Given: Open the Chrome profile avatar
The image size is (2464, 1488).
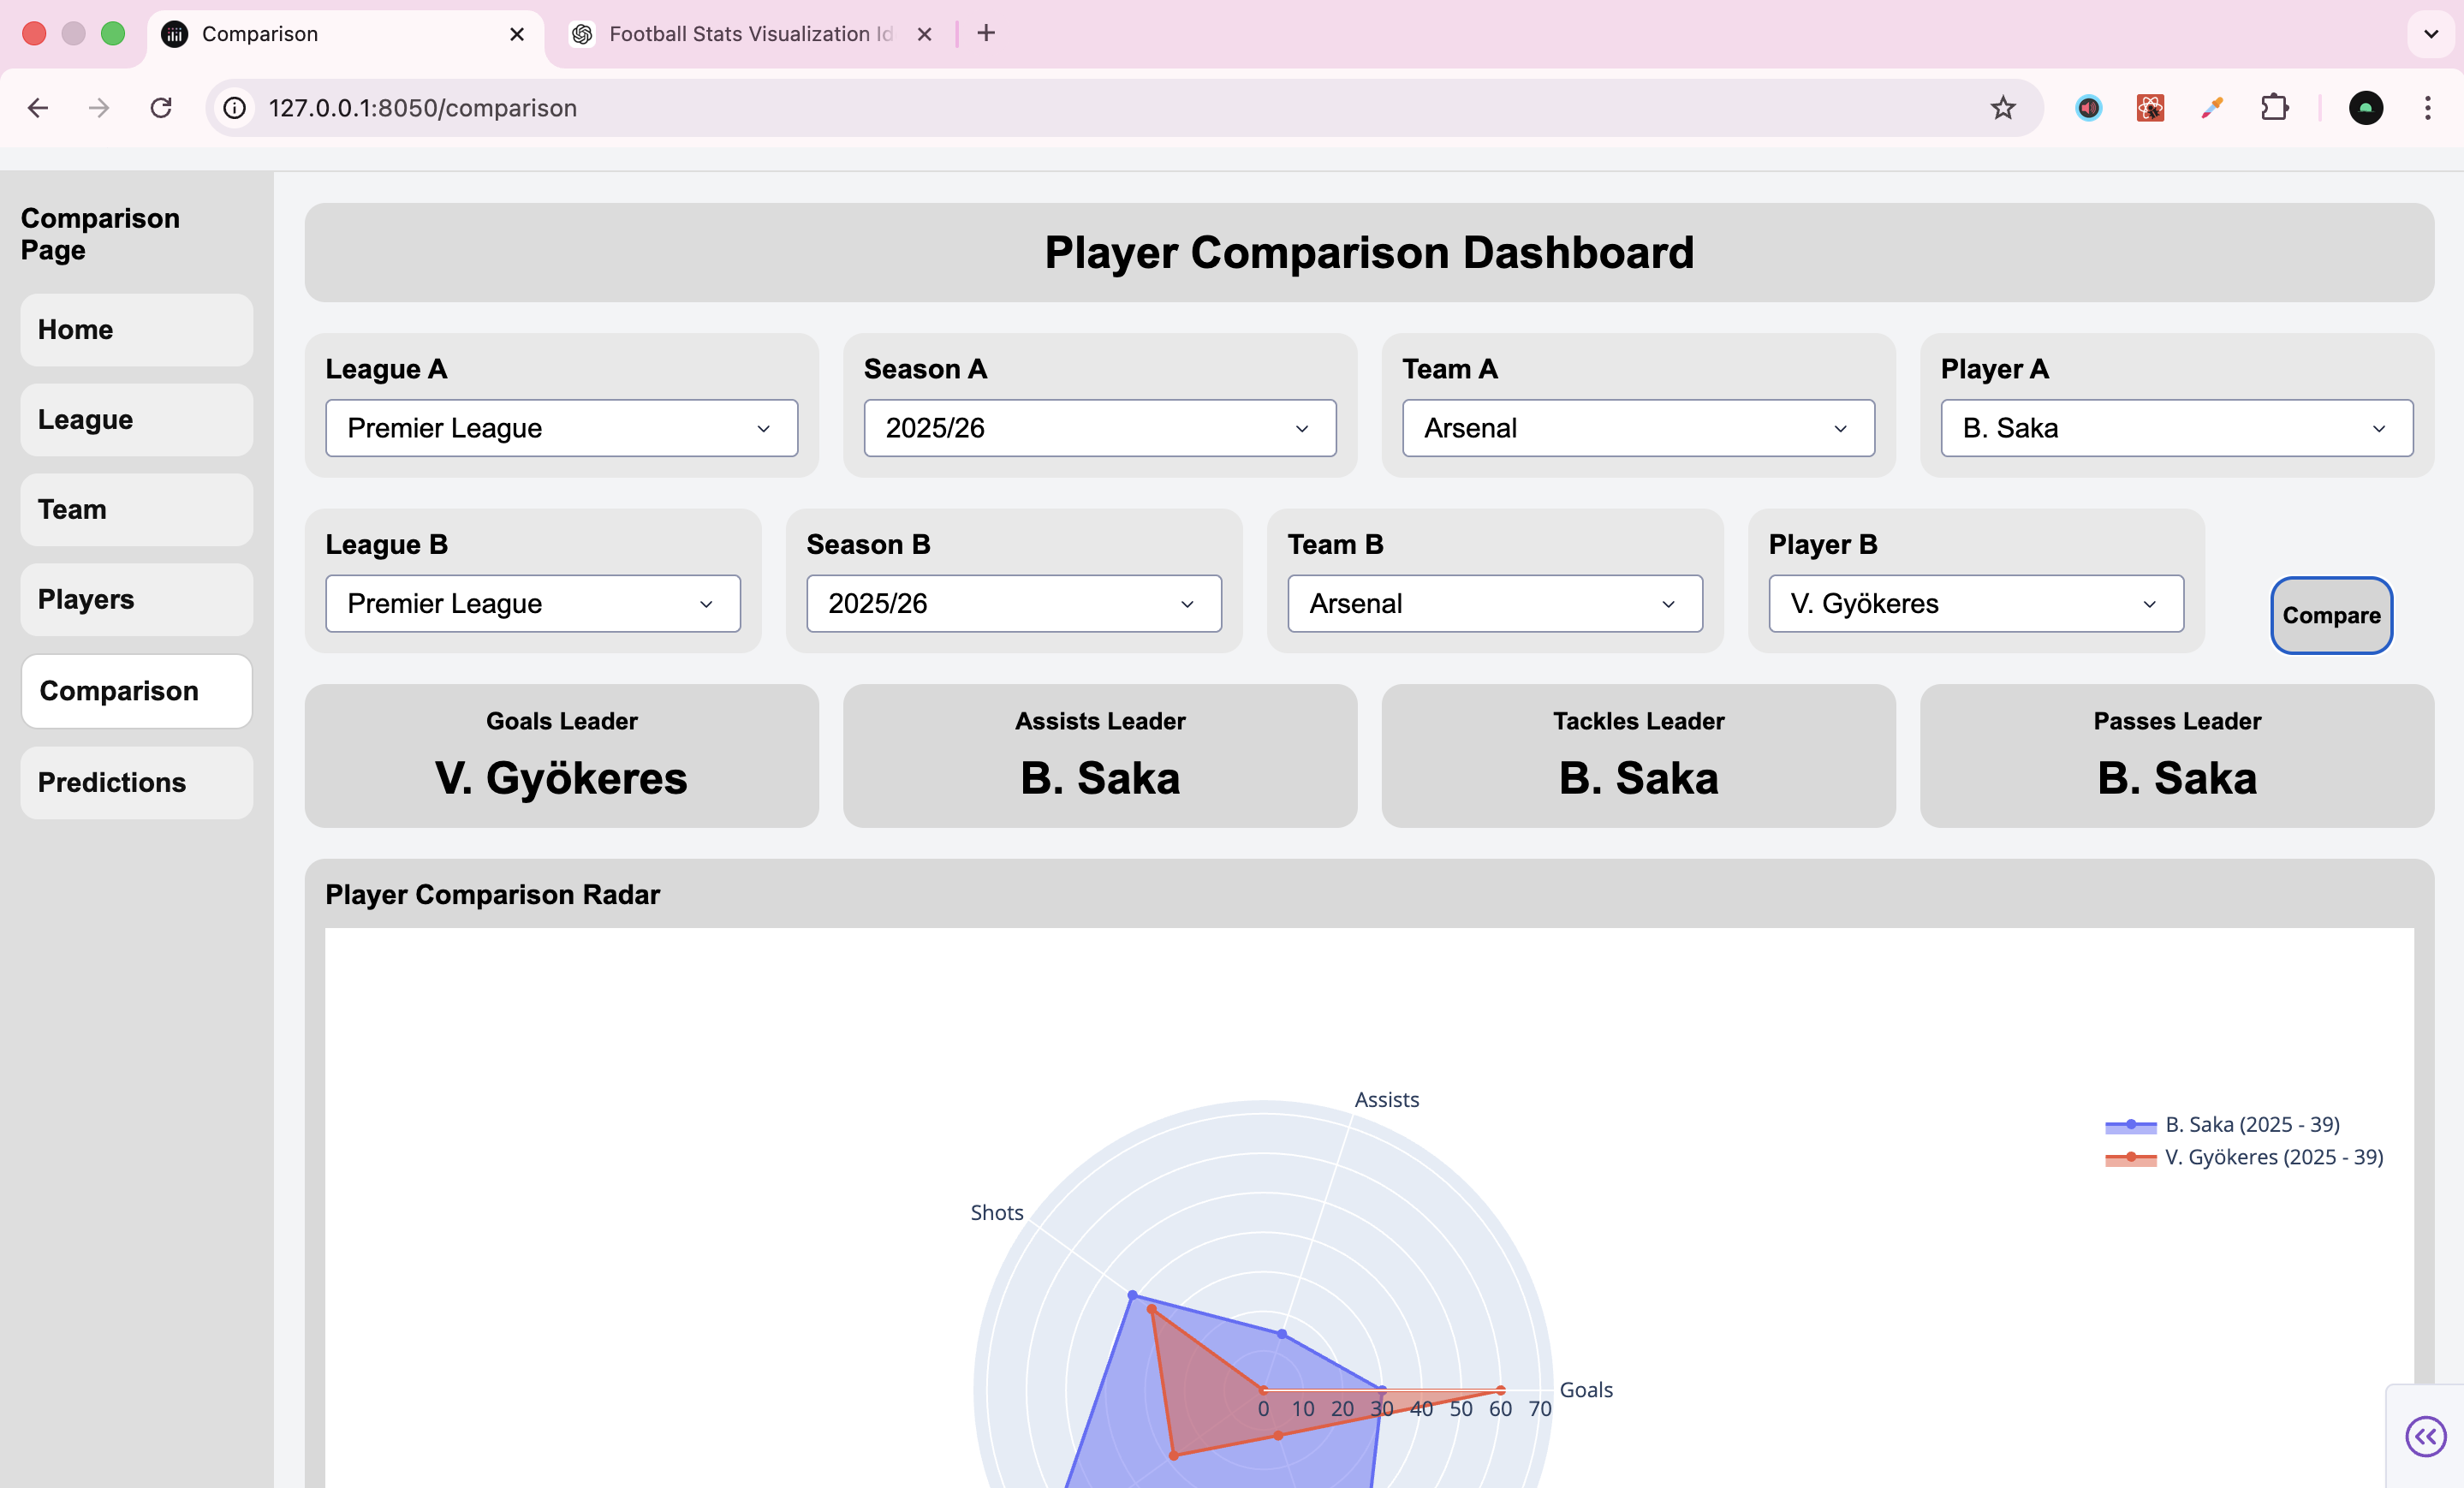Looking at the screenshot, I should pyautogui.click(x=2366, y=108).
